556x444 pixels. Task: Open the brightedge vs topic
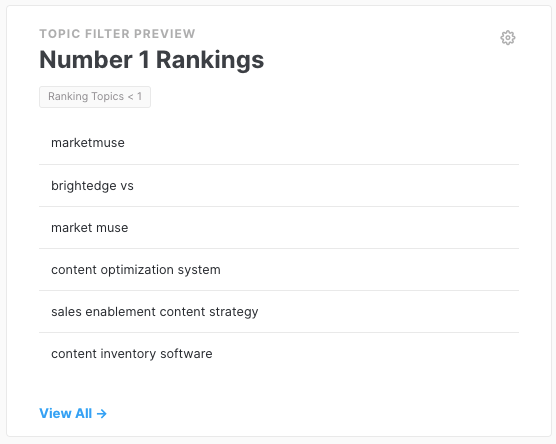[x=279, y=185]
